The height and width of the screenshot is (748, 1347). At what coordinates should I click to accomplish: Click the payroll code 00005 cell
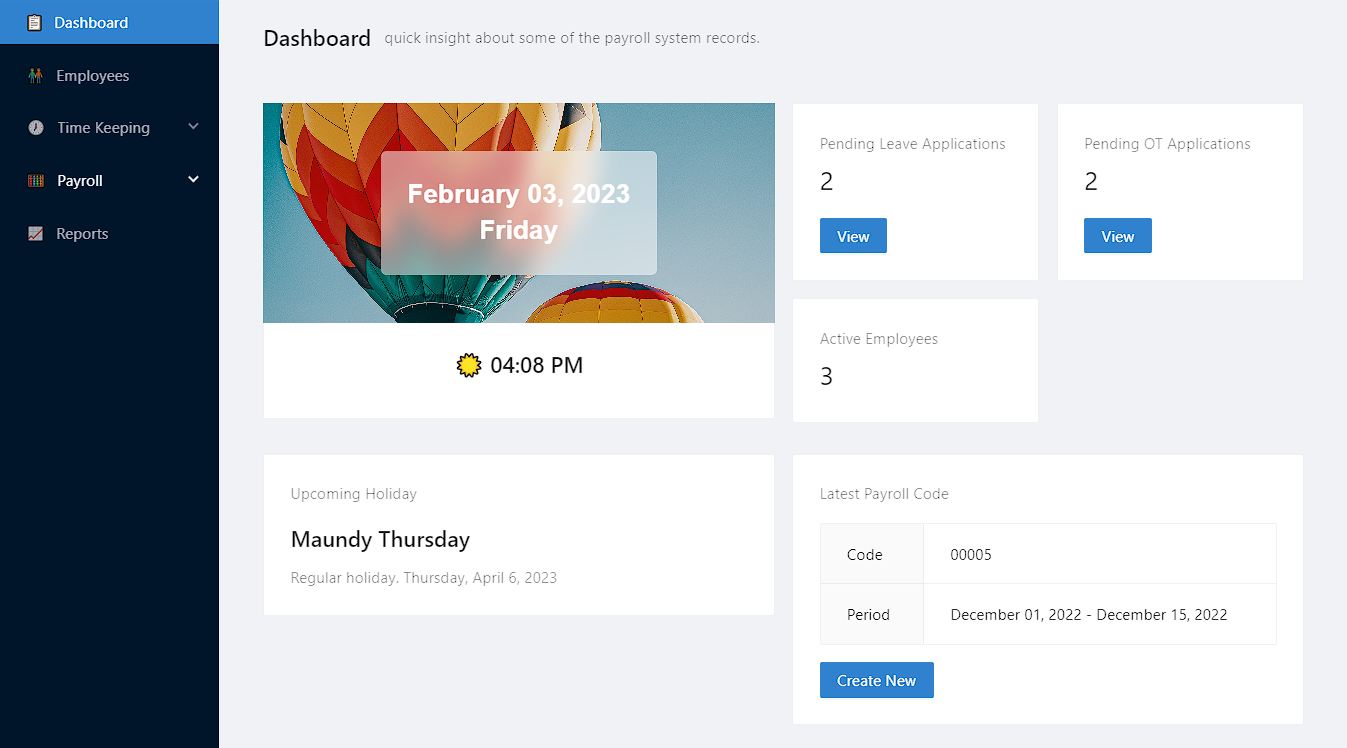pyautogui.click(x=971, y=554)
